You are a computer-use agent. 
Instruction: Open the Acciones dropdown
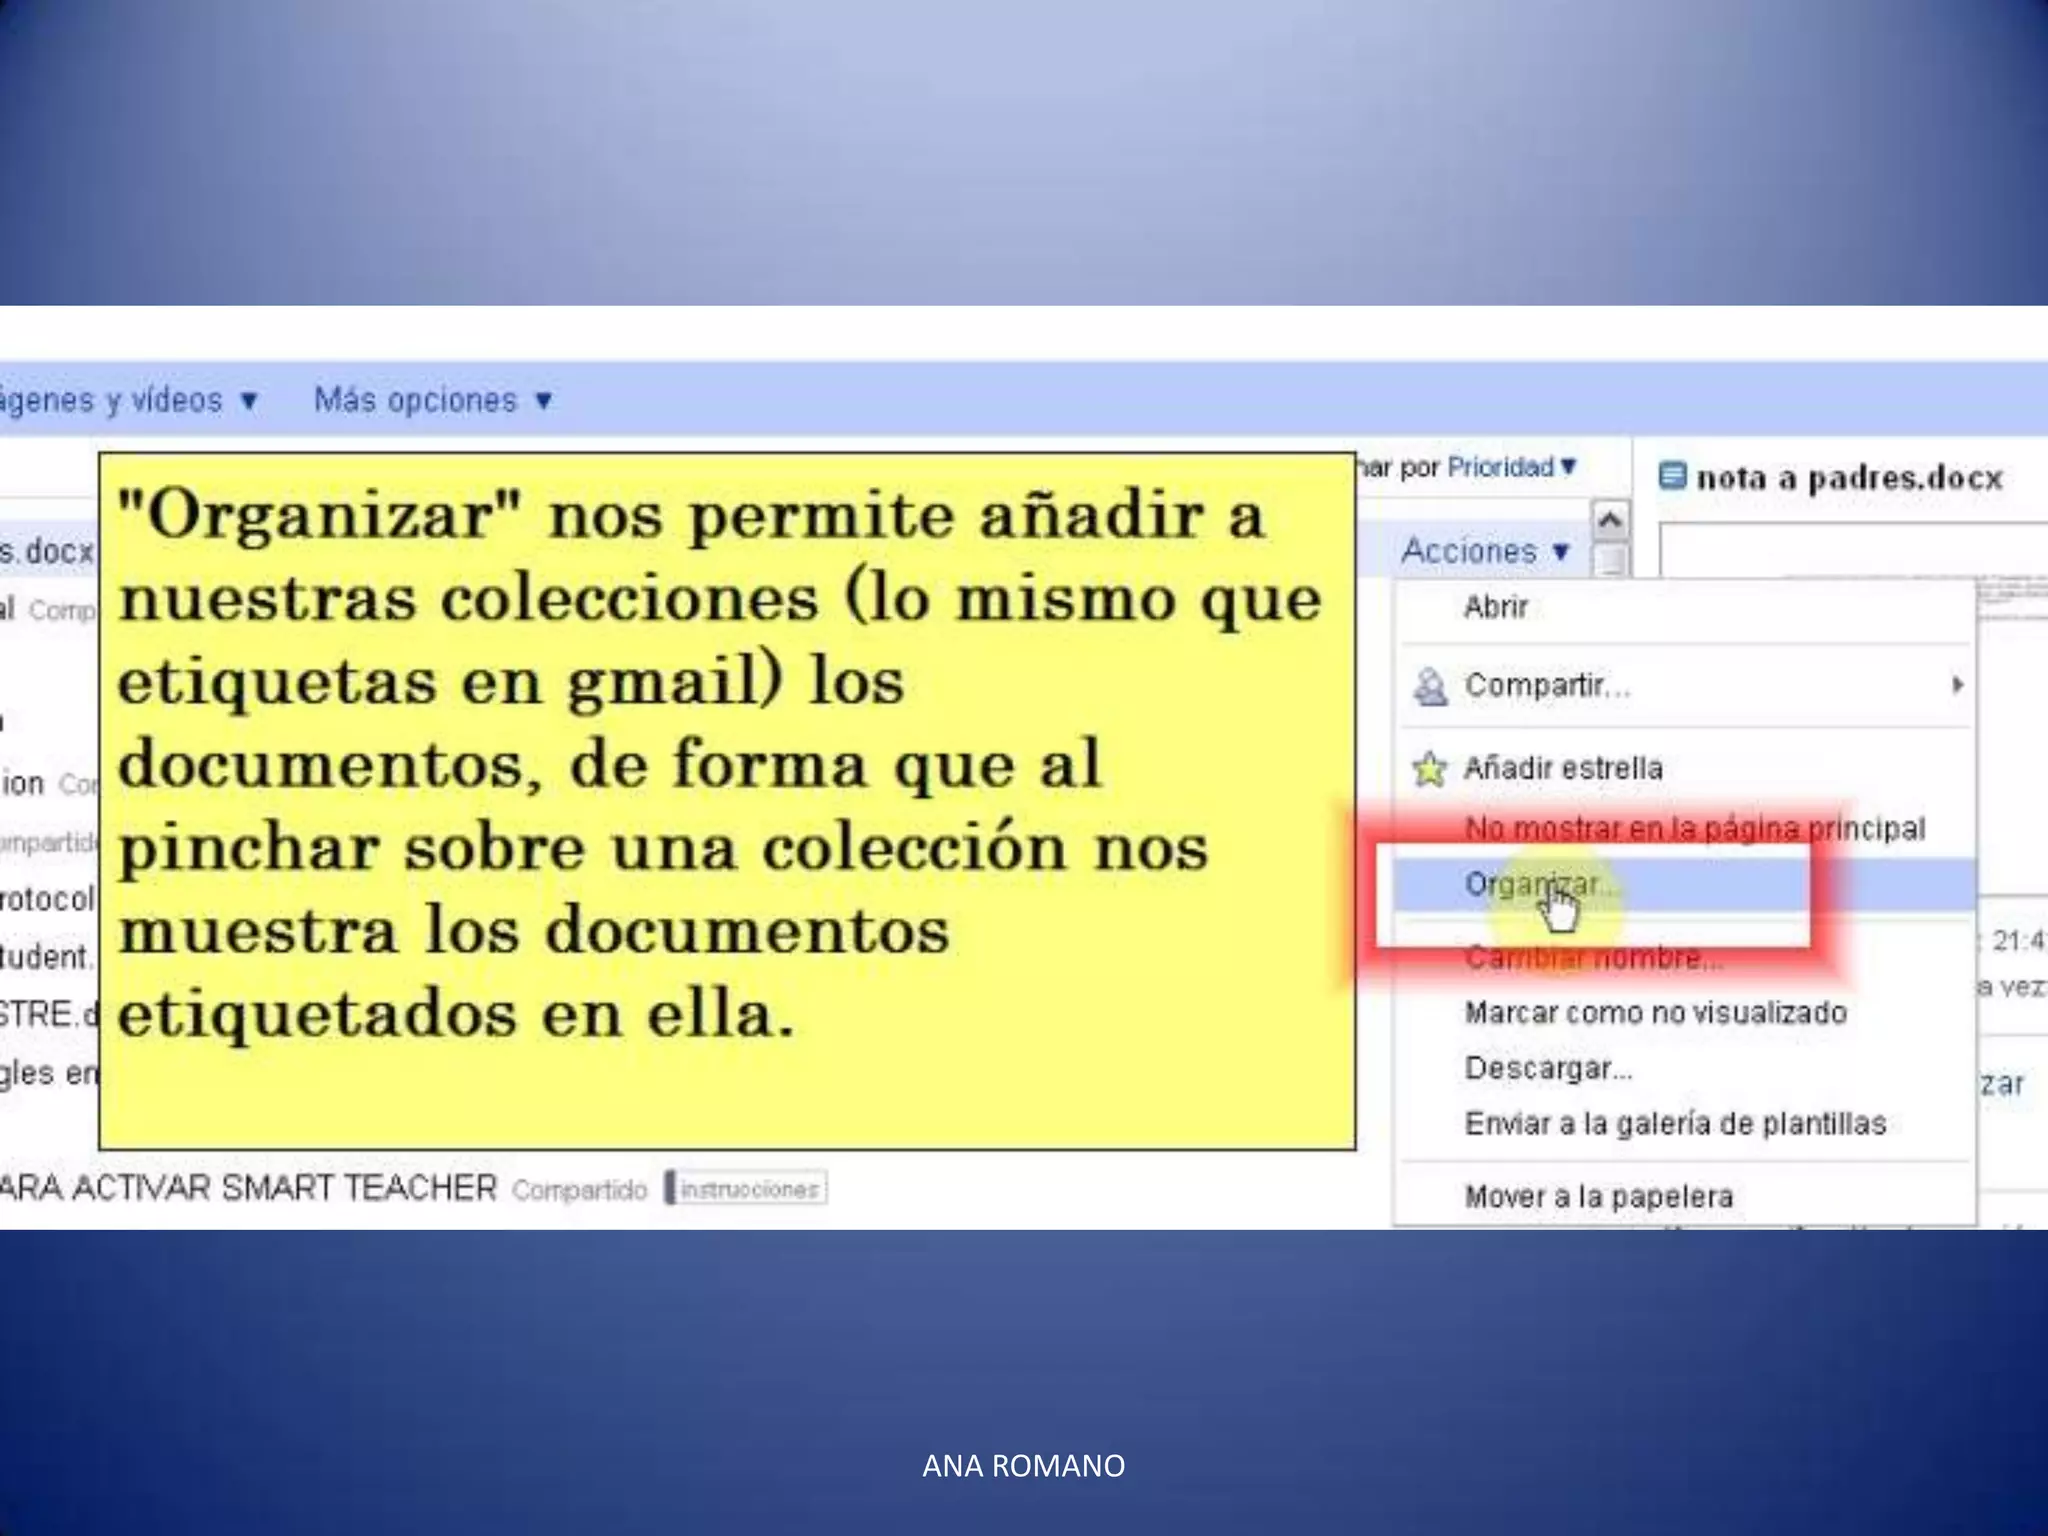(1485, 551)
